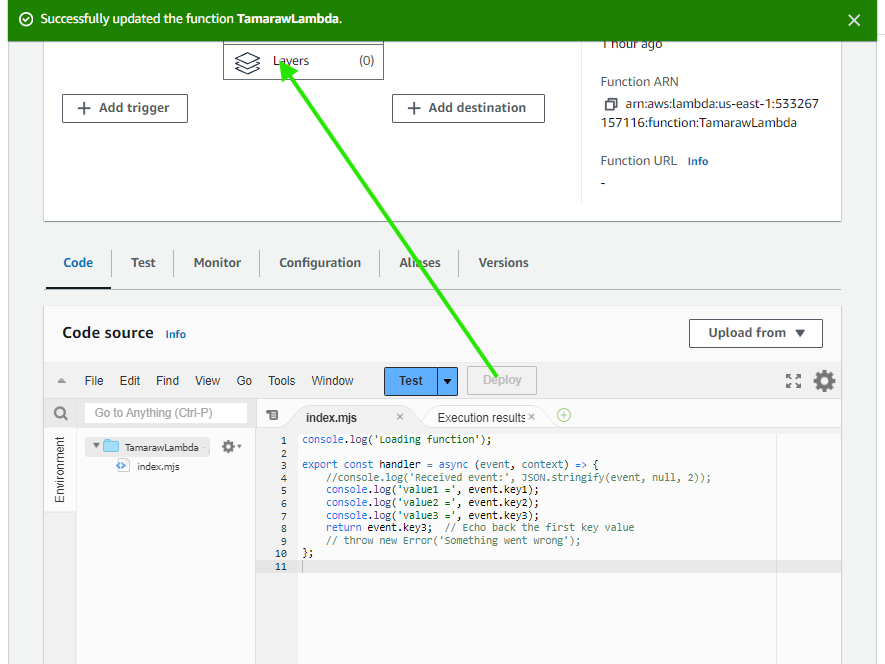Switch to the Configuration tab
The height and width of the screenshot is (664, 885).
(x=320, y=263)
